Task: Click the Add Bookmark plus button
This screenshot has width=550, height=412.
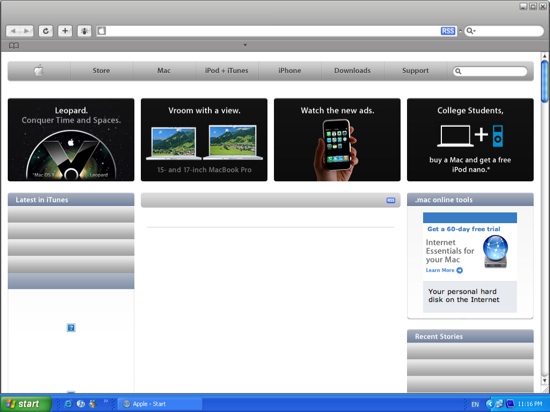Action: [65, 31]
